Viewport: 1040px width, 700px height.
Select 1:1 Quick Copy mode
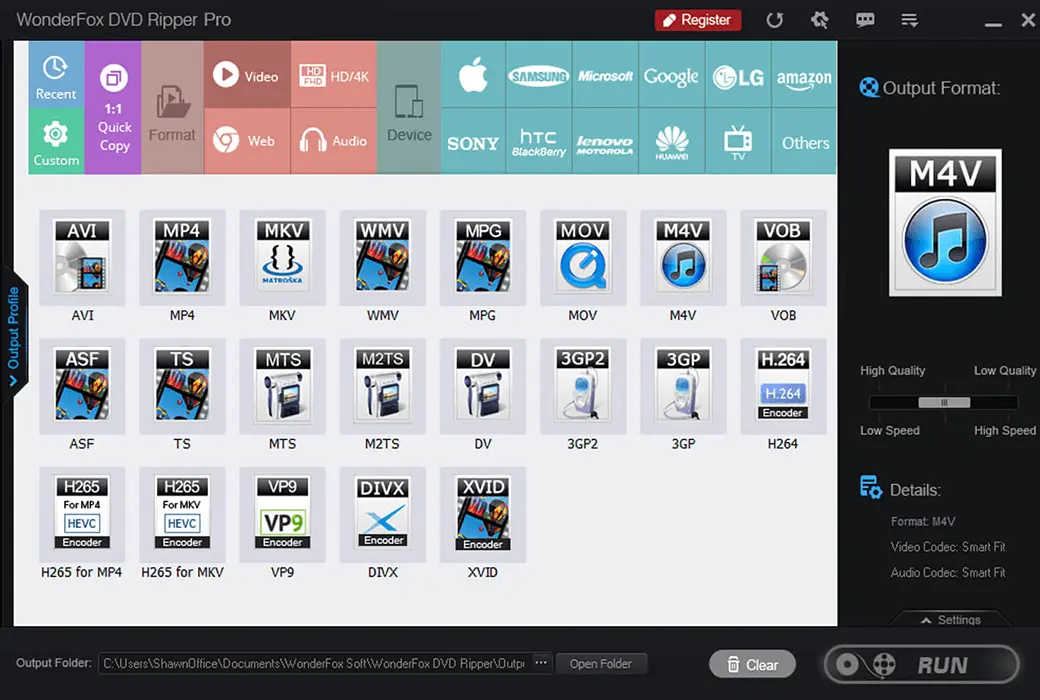pos(113,107)
